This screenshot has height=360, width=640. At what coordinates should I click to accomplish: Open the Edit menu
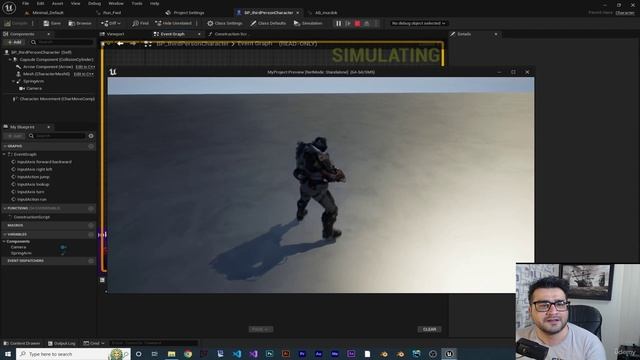pos(40,3)
